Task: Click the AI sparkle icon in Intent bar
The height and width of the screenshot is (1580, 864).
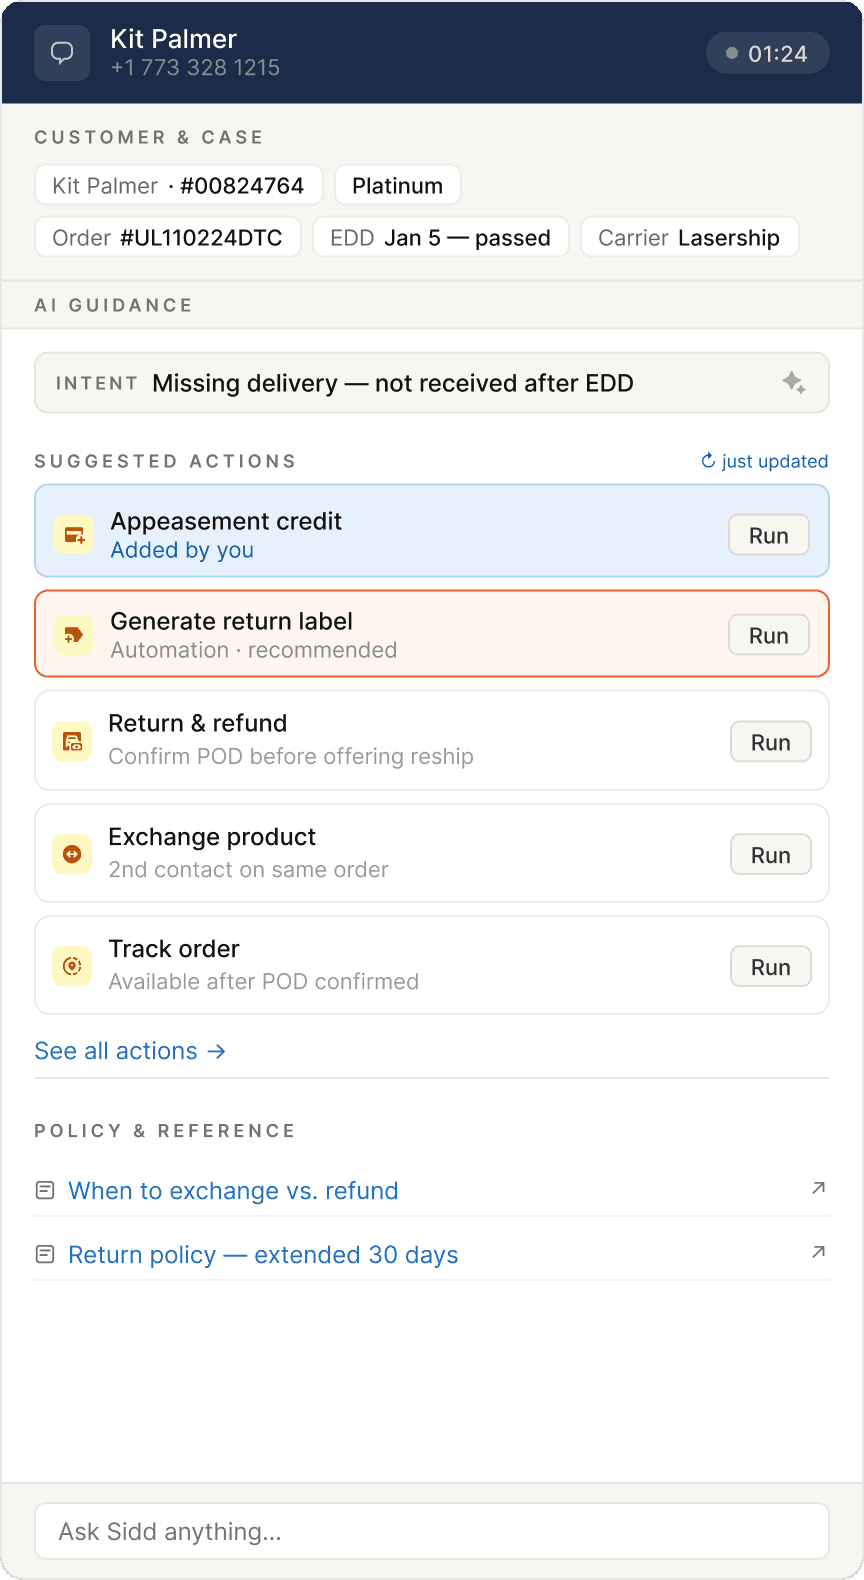Action: tap(794, 382)
